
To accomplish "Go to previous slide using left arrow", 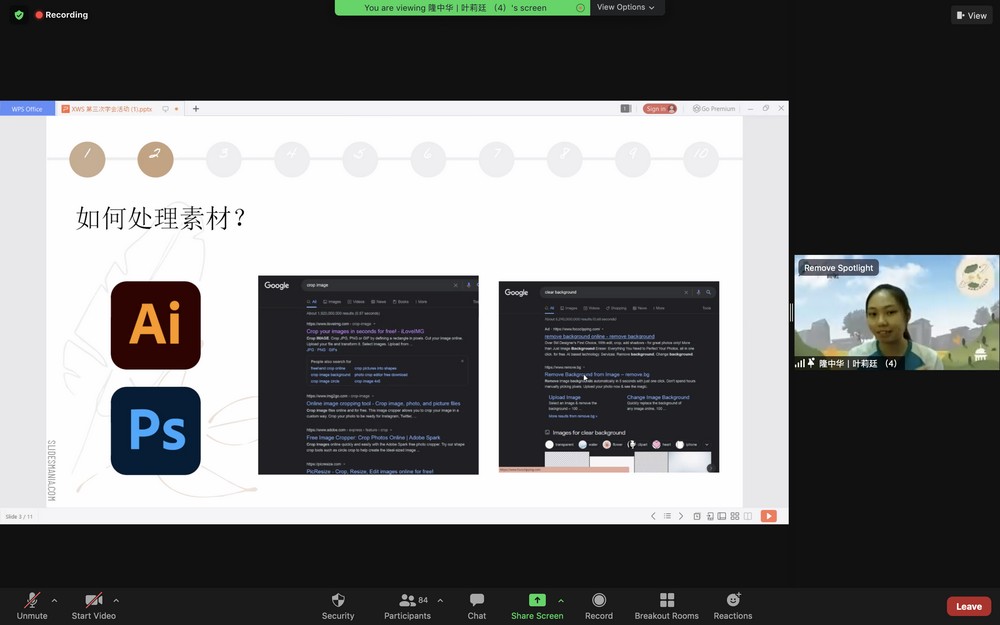I will (653, 516).
